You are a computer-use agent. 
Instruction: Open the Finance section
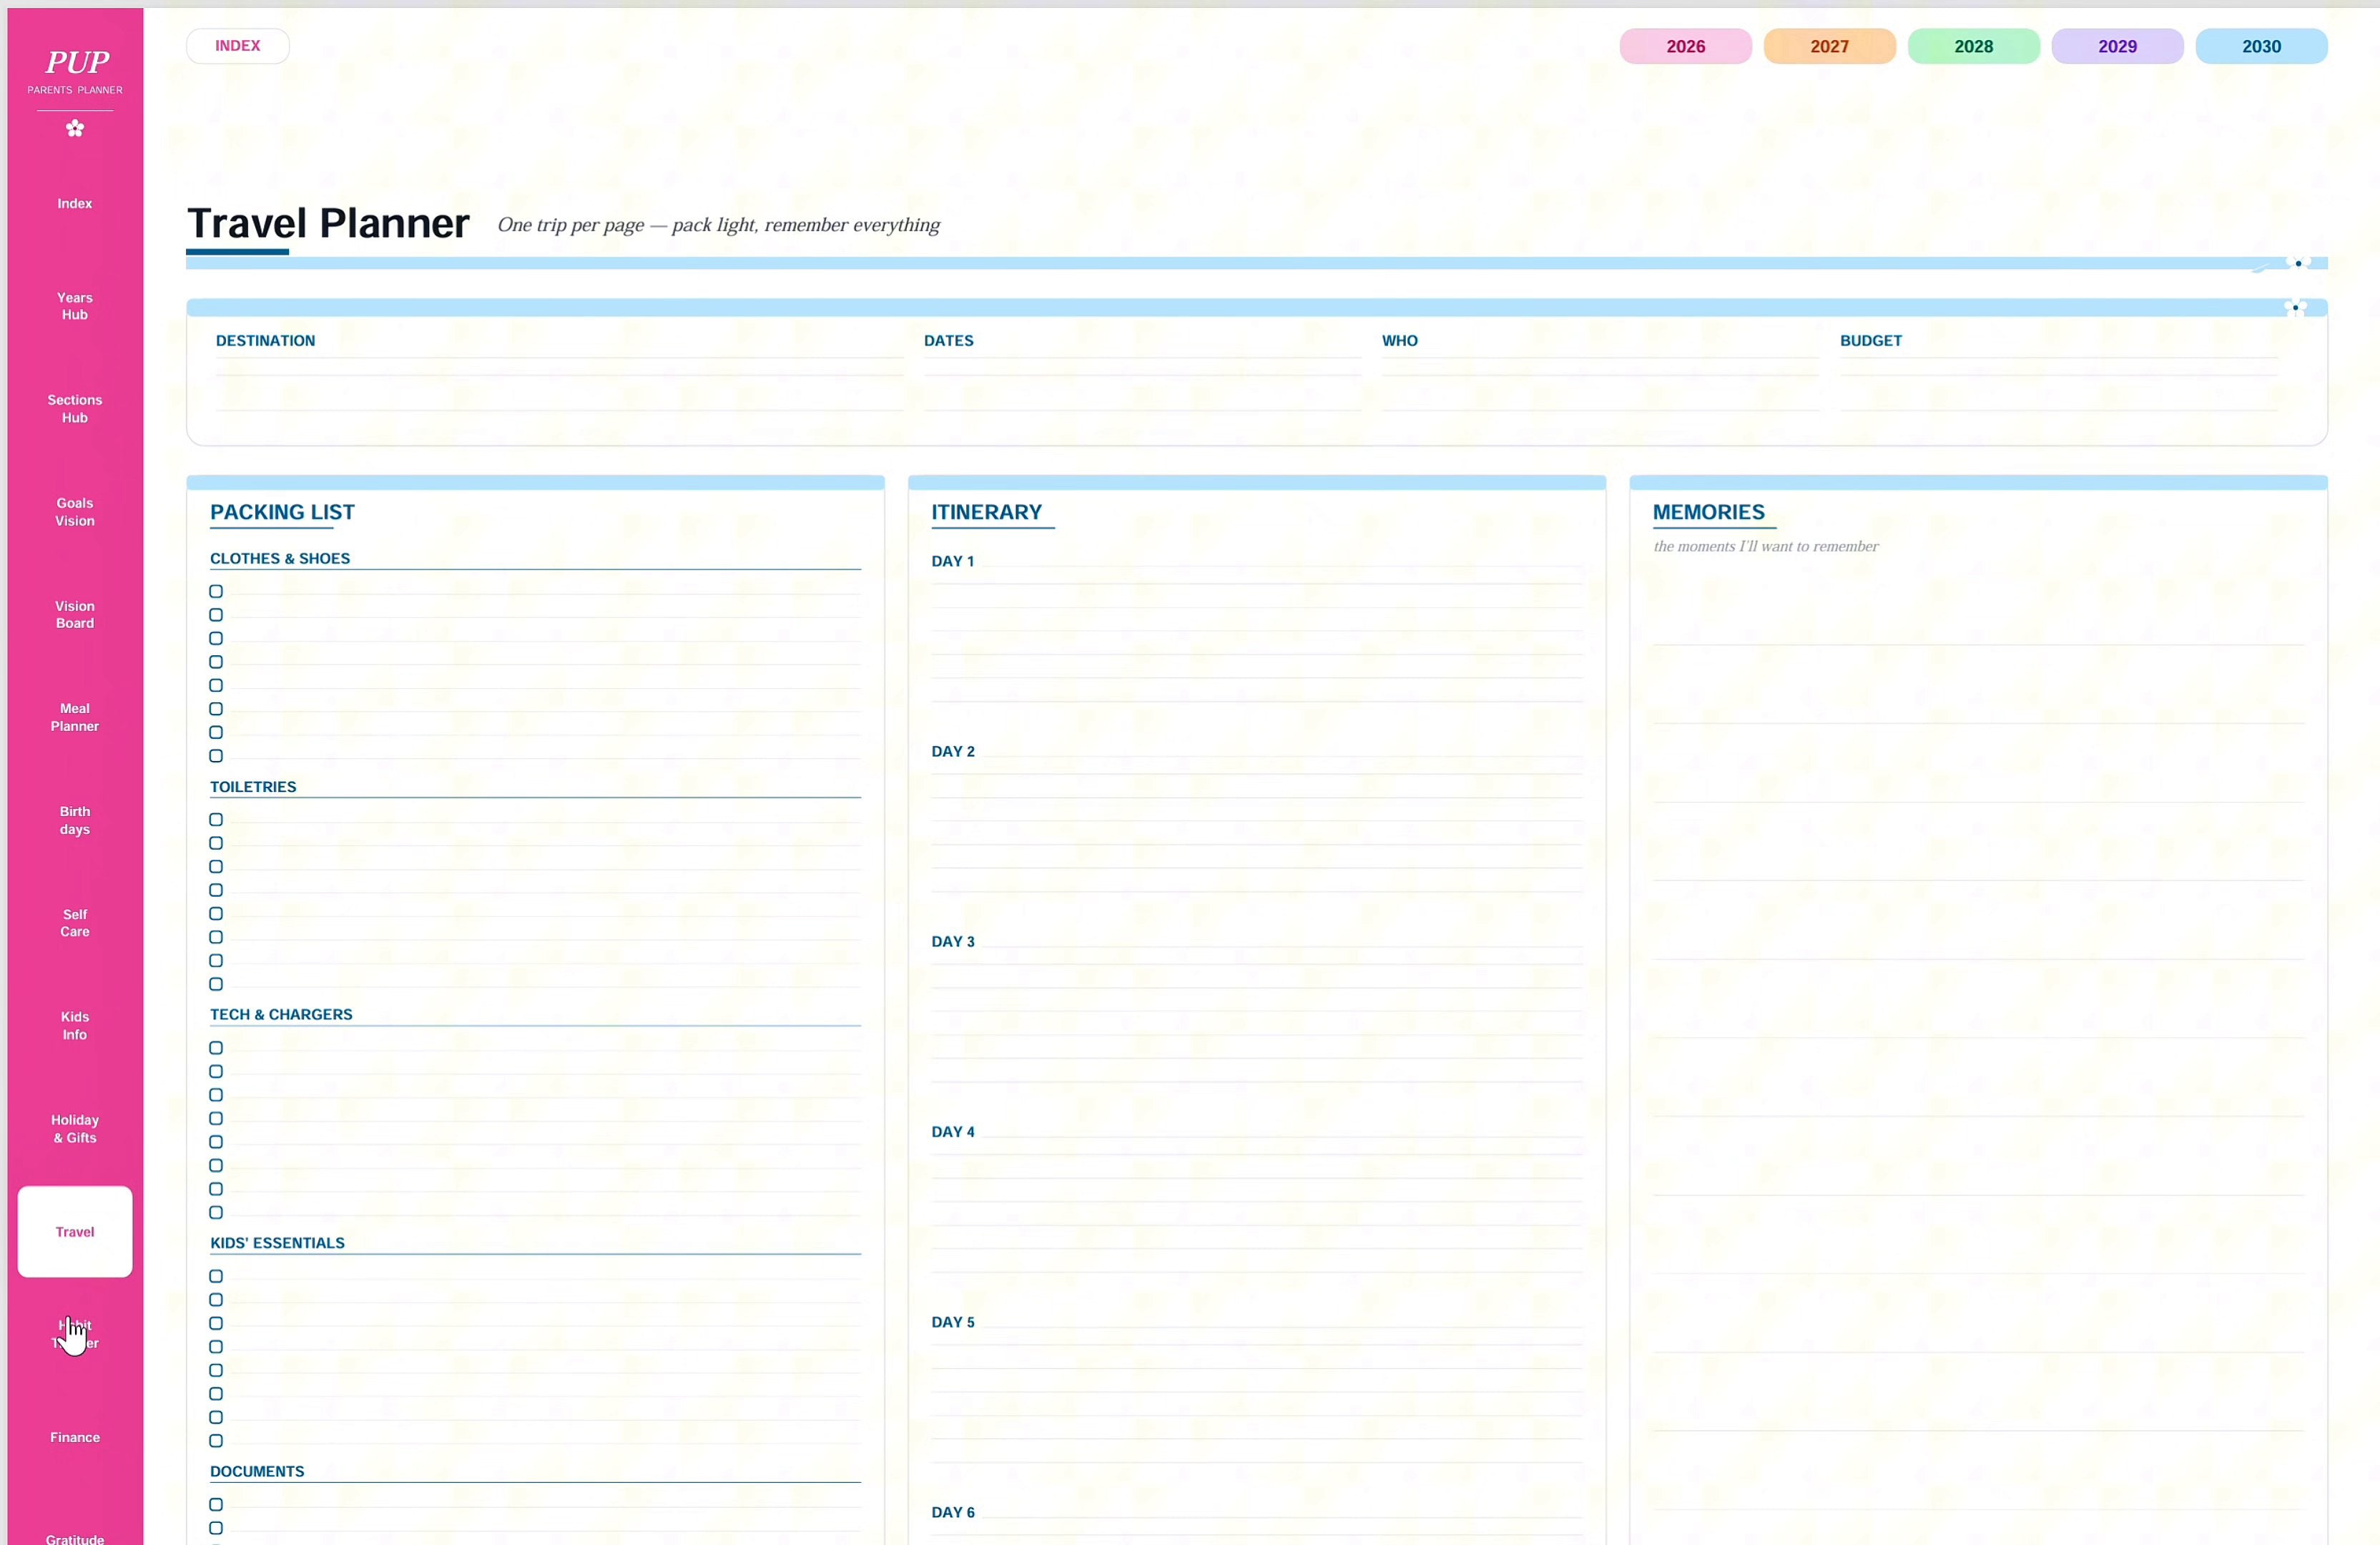(75, 1437)
